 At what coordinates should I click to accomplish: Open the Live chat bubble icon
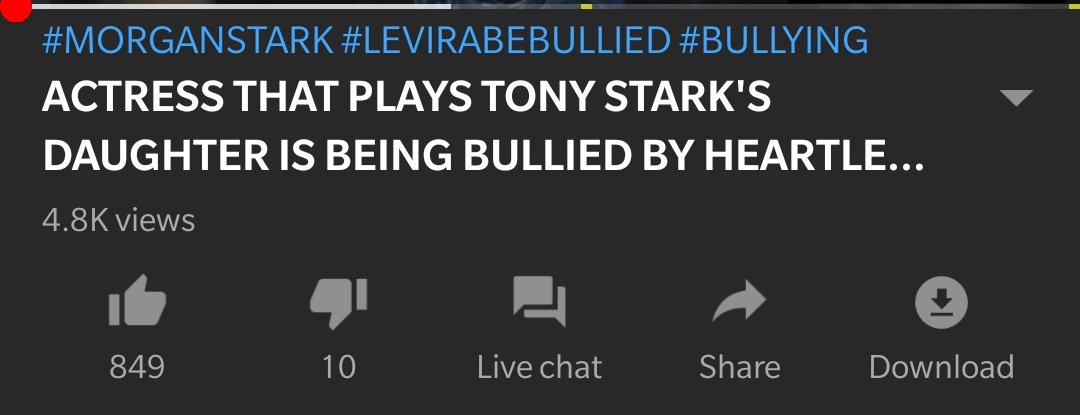click(539, 301)
